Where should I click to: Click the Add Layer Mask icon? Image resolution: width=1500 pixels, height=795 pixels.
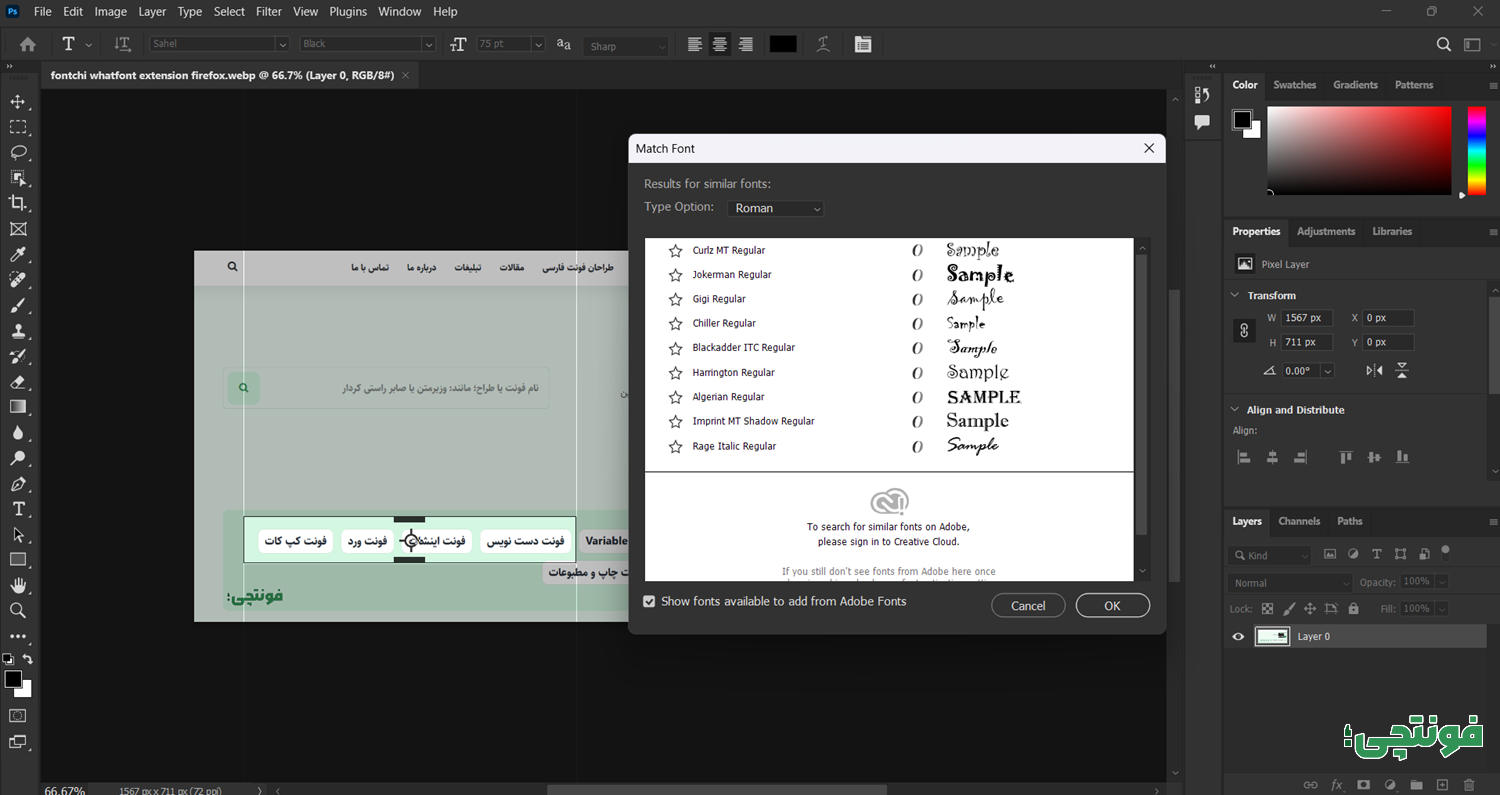tap(1363, 785)
